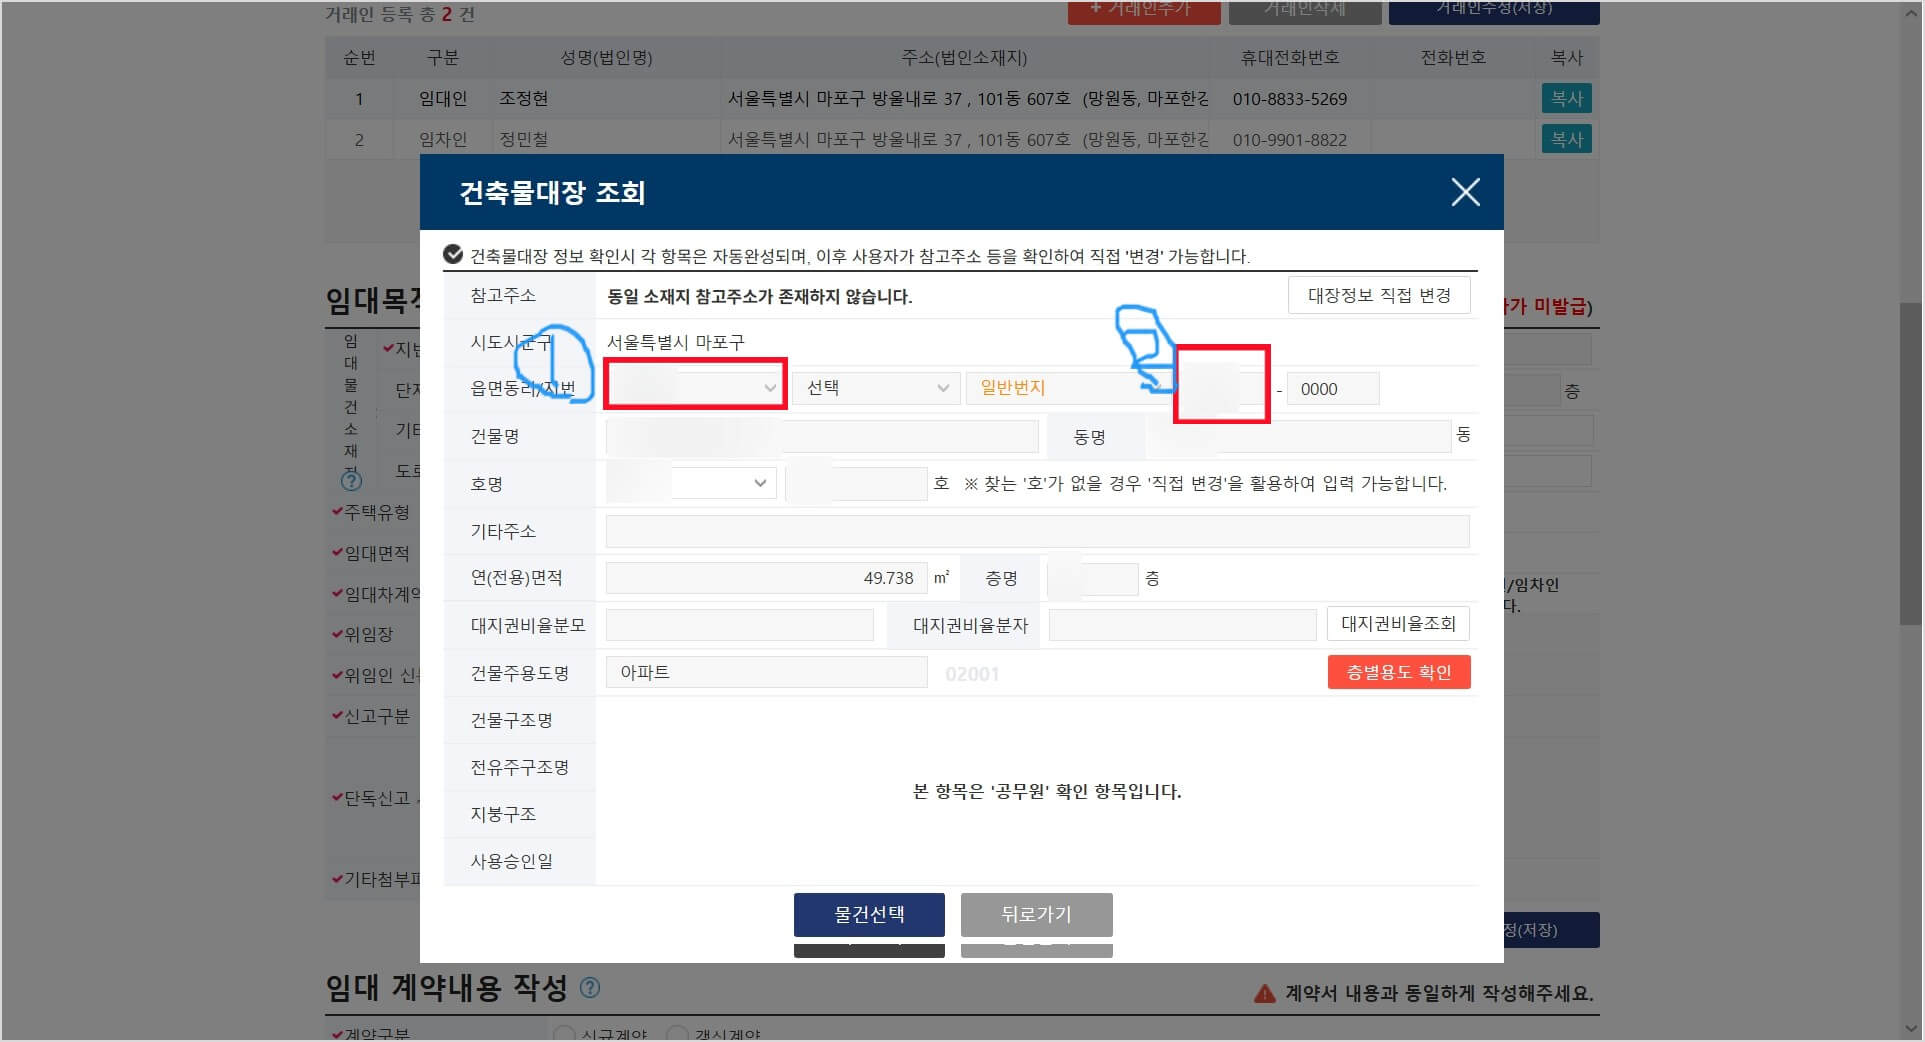Click the scroll-down arrow of the page scrollbar

tap(1910, 1029)
